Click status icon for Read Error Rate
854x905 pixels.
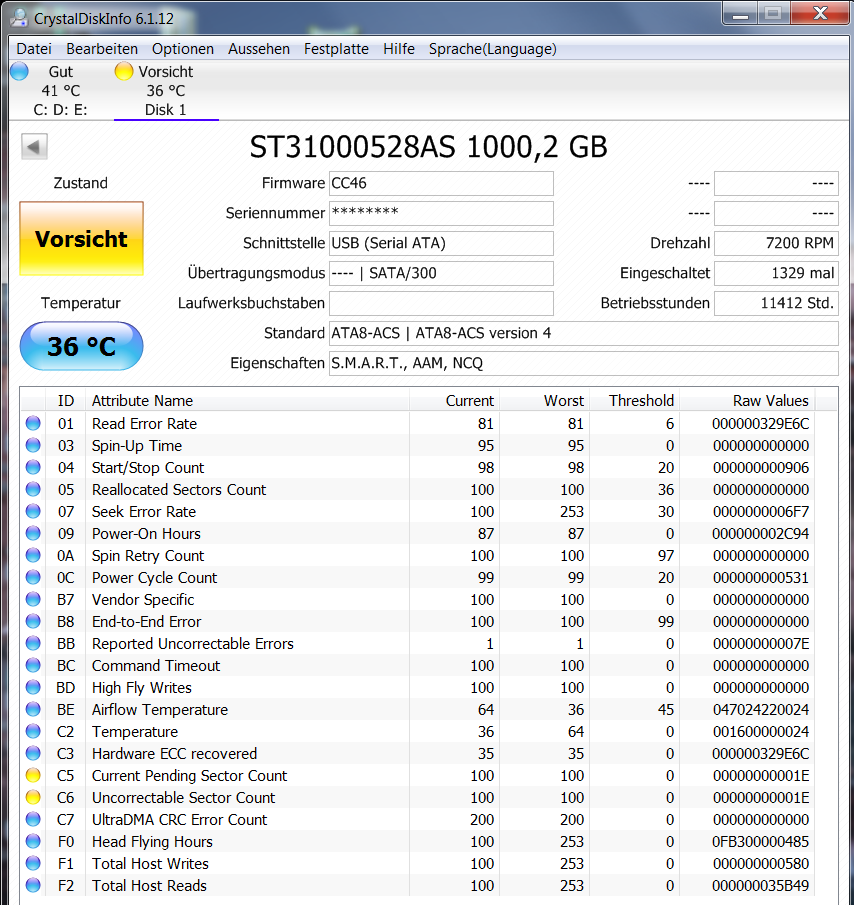(x=33, y=423)
